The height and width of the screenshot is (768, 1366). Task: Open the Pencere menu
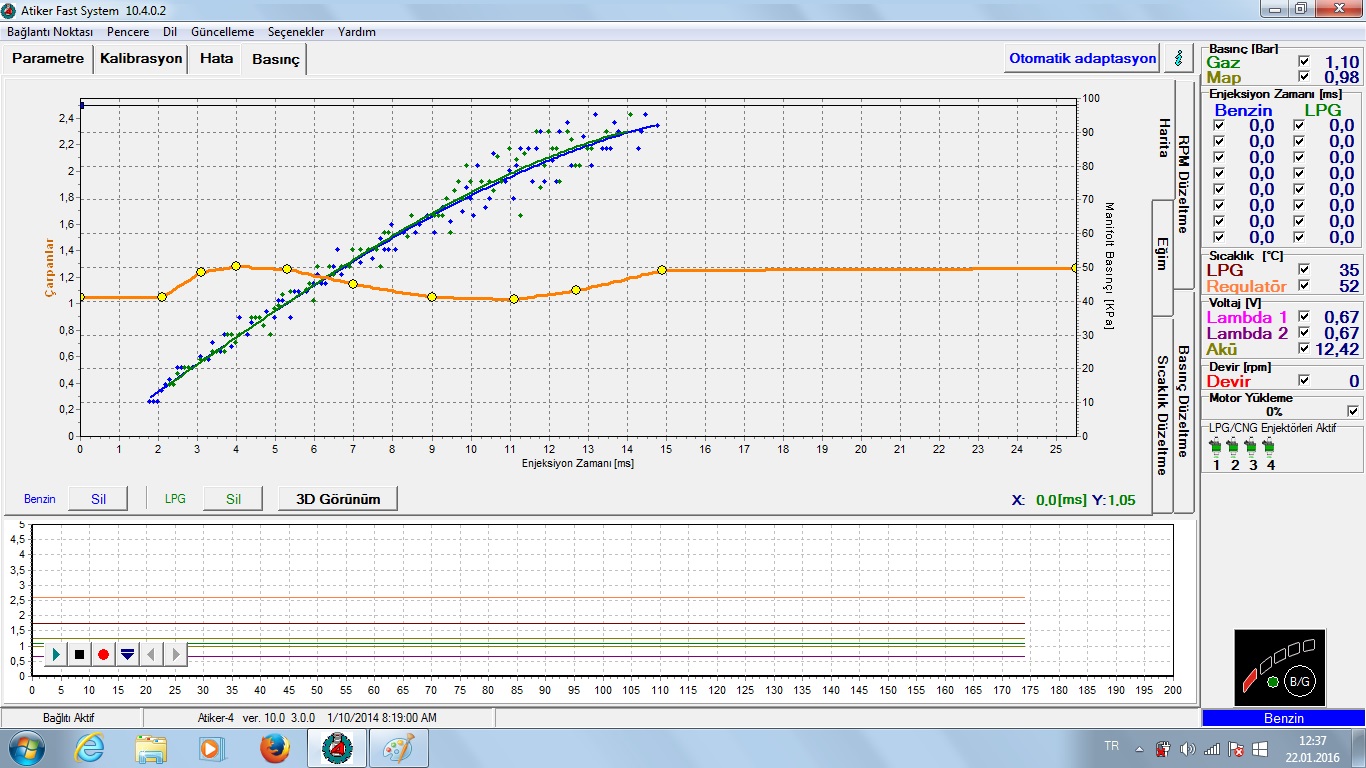[x=128, y=32]
